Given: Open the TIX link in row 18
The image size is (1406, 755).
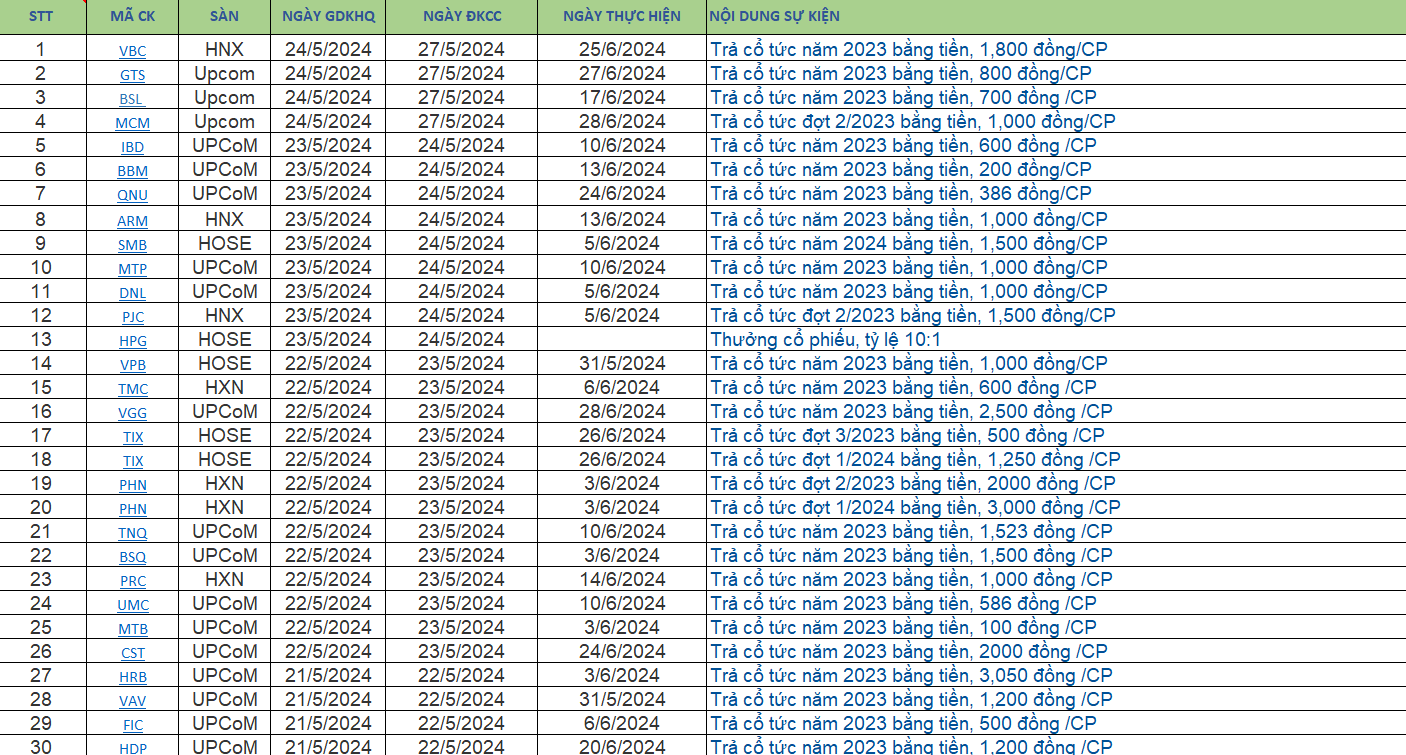Looking at the screenshot, I should tap(132, 461).
